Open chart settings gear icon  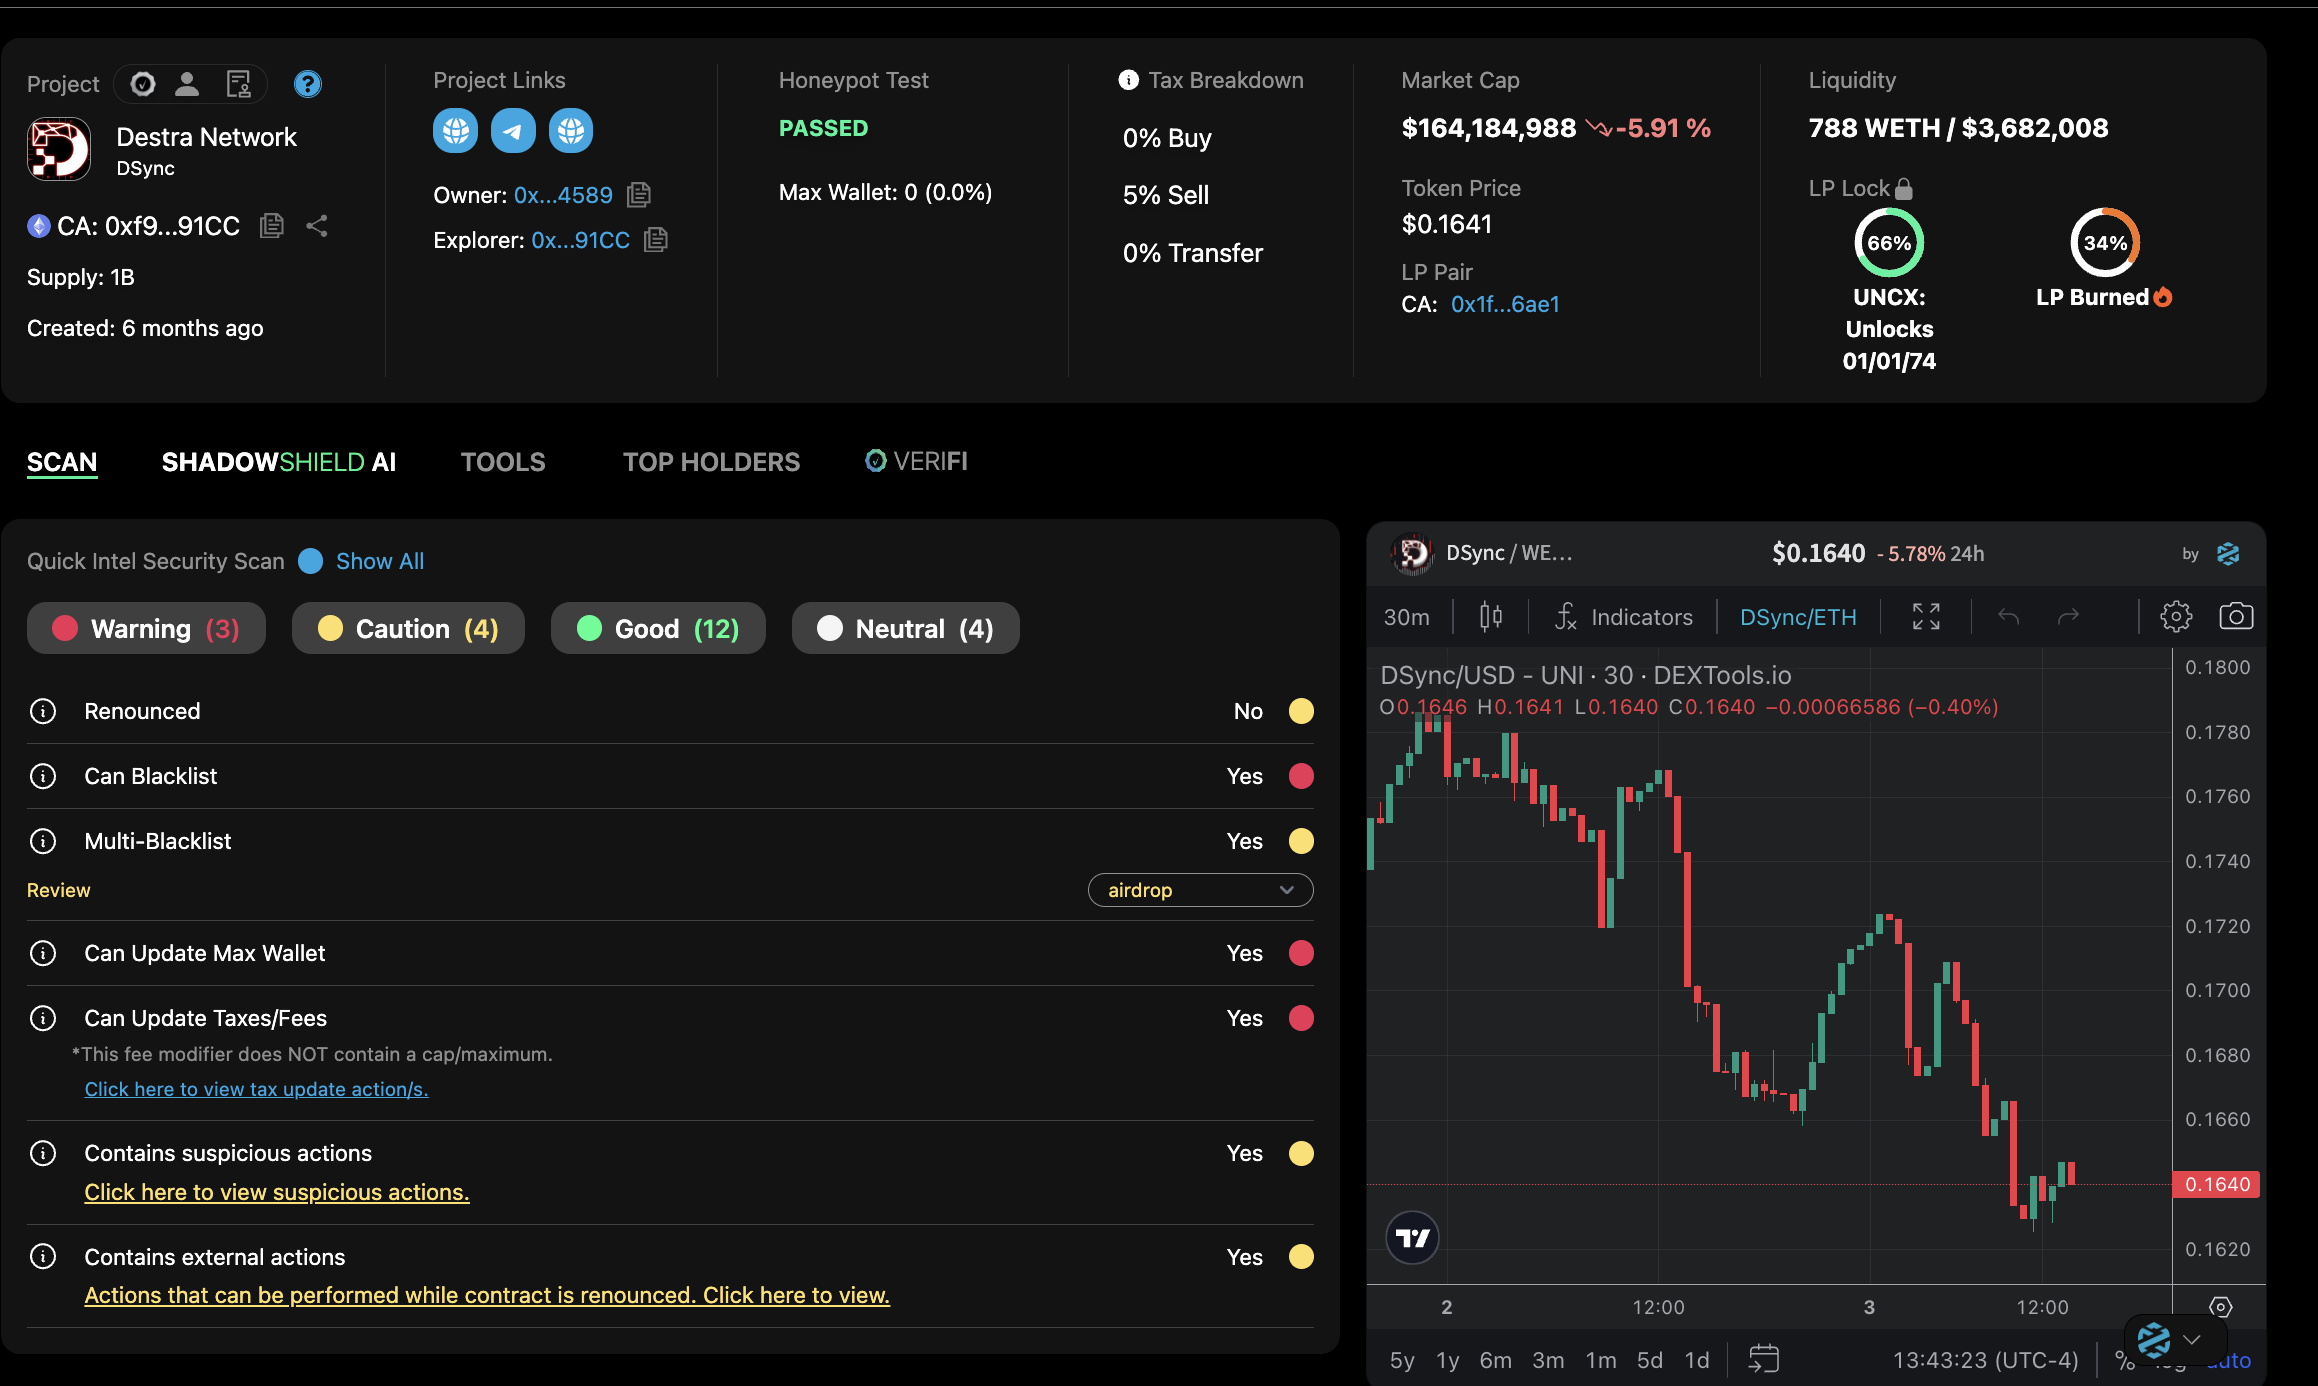coord(2176,617)
